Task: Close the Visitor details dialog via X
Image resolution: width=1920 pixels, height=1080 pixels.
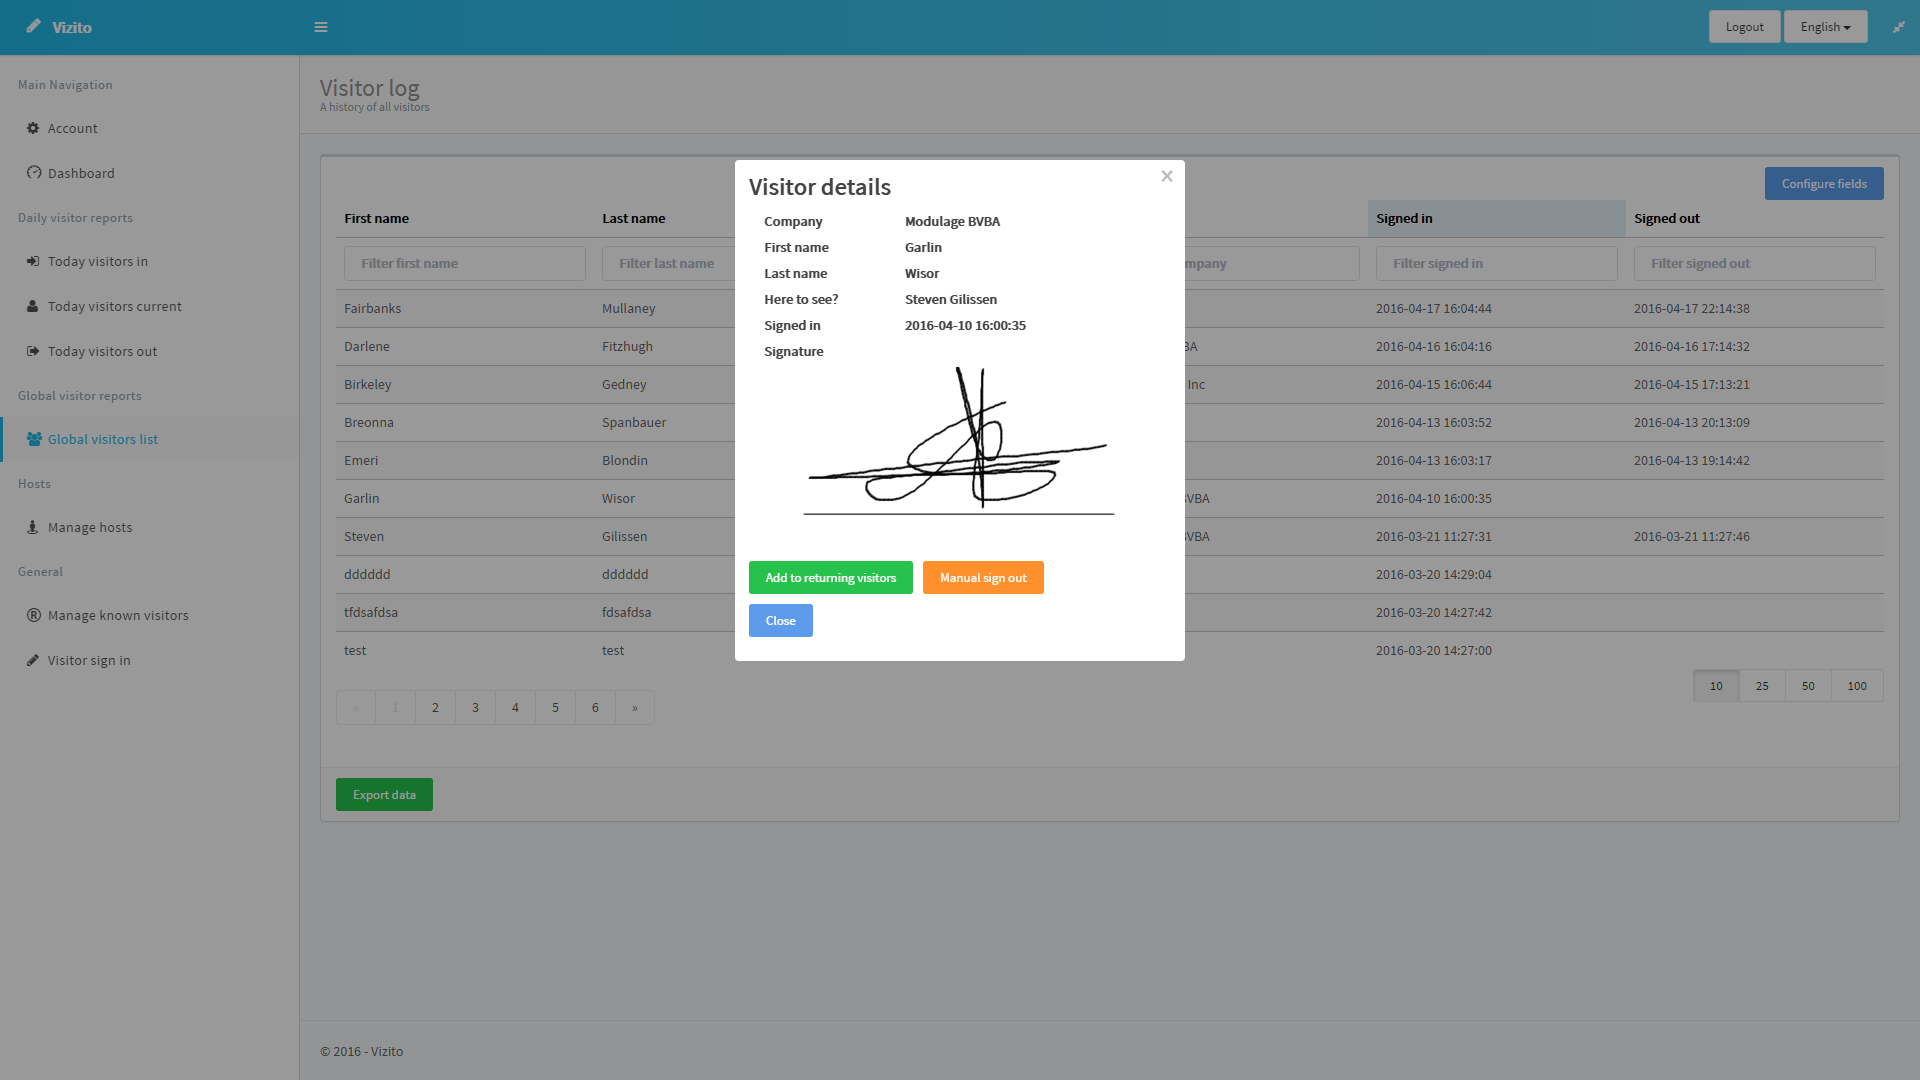Action: pos(1166,176)
